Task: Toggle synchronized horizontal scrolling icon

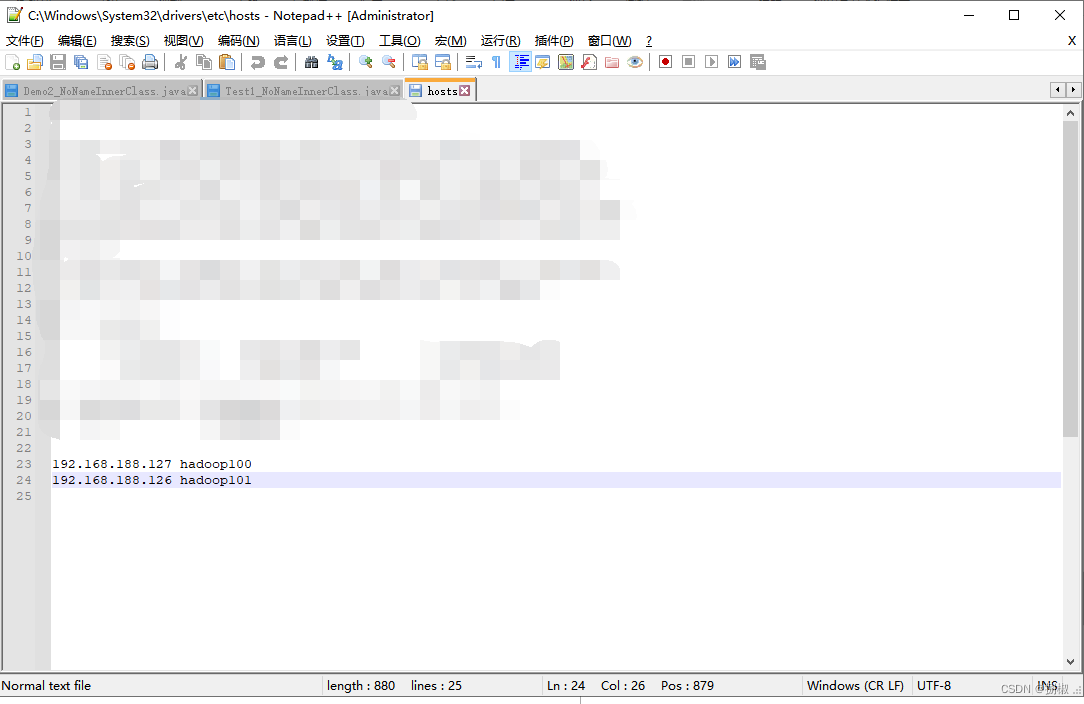Action: click(442, 62)
